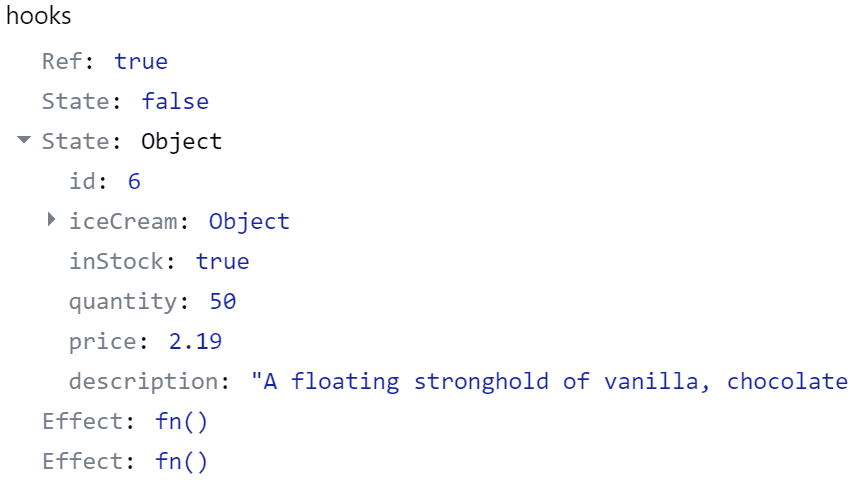Screen dimensions: 860x480
Task: Click the hooks section heading
Action: pyautogui.click(x=38, y=15)
